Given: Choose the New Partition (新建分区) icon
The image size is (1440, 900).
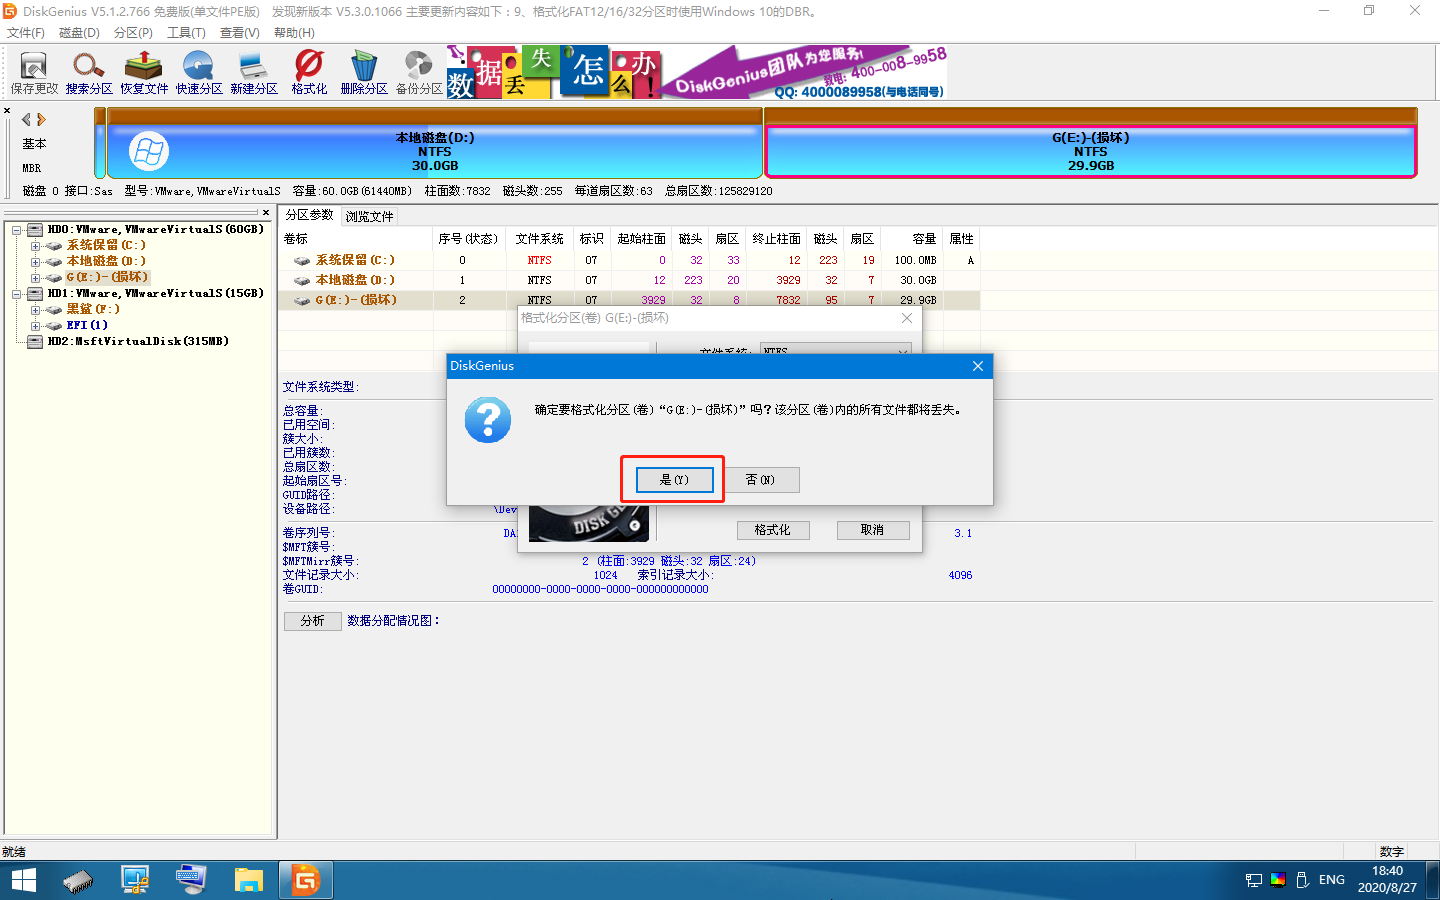Looking at the screenshot, I should (254, 73).
